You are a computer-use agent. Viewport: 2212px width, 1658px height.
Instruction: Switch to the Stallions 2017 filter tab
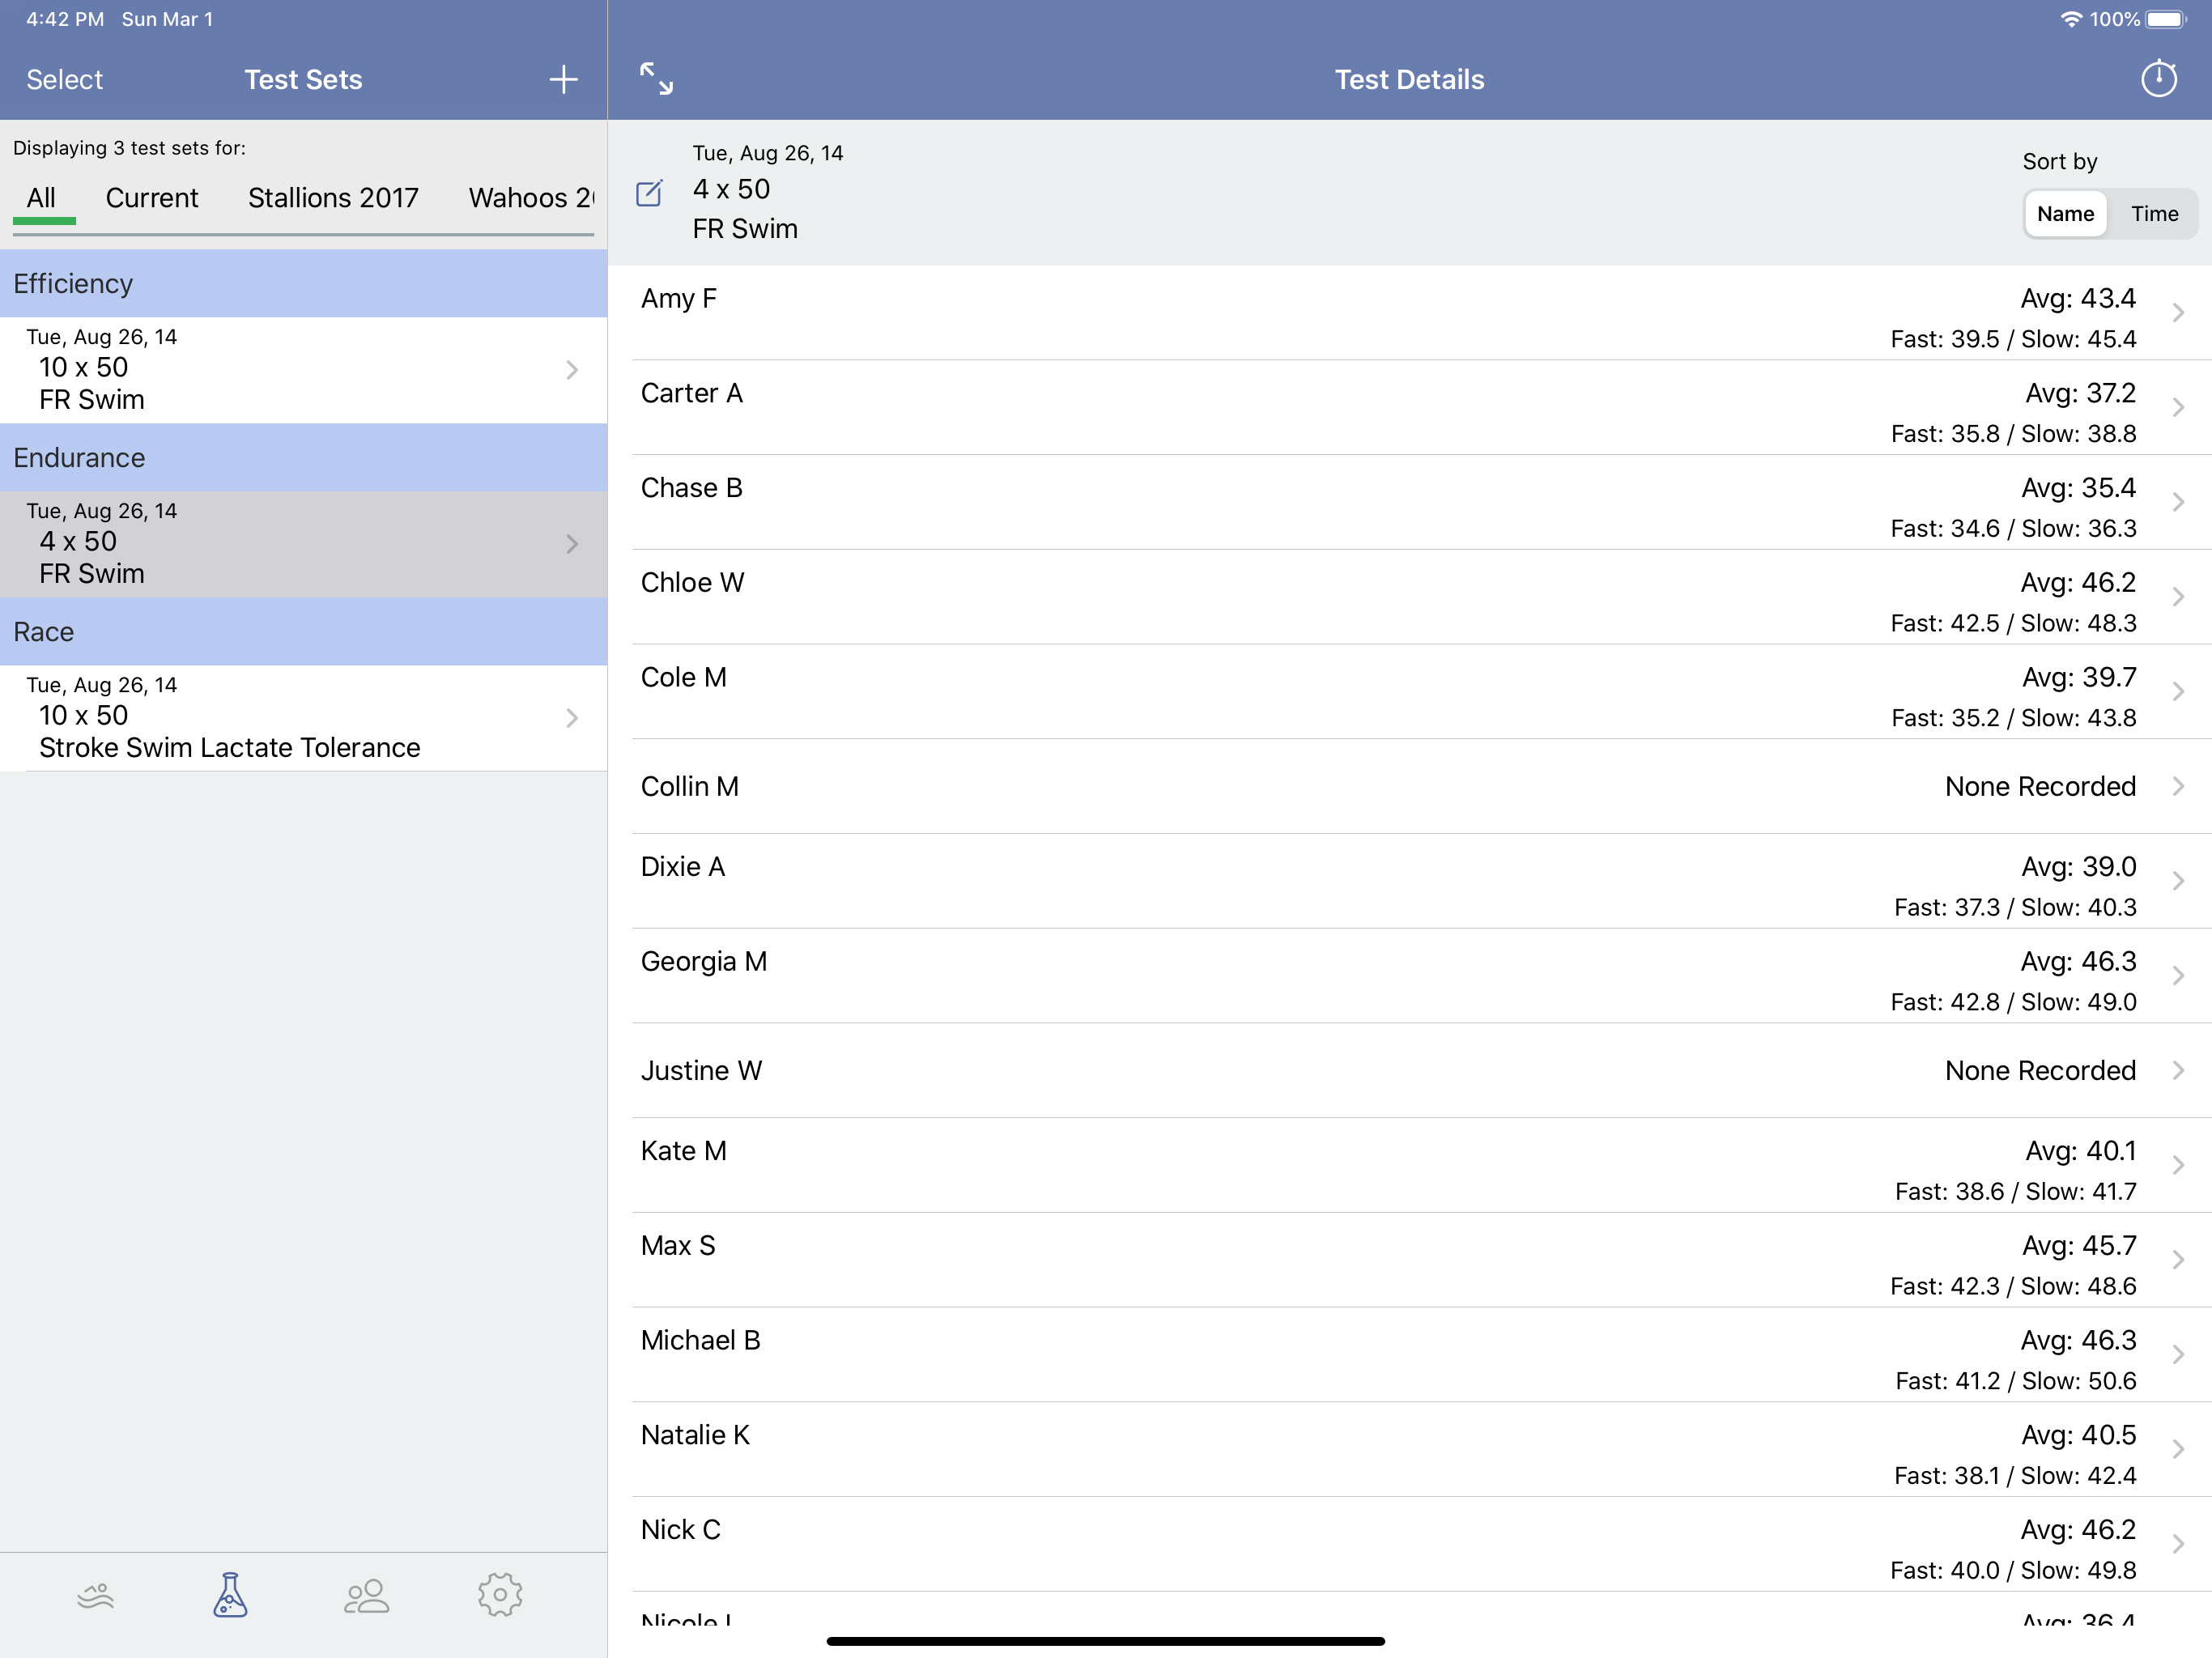tap(333, 198)
